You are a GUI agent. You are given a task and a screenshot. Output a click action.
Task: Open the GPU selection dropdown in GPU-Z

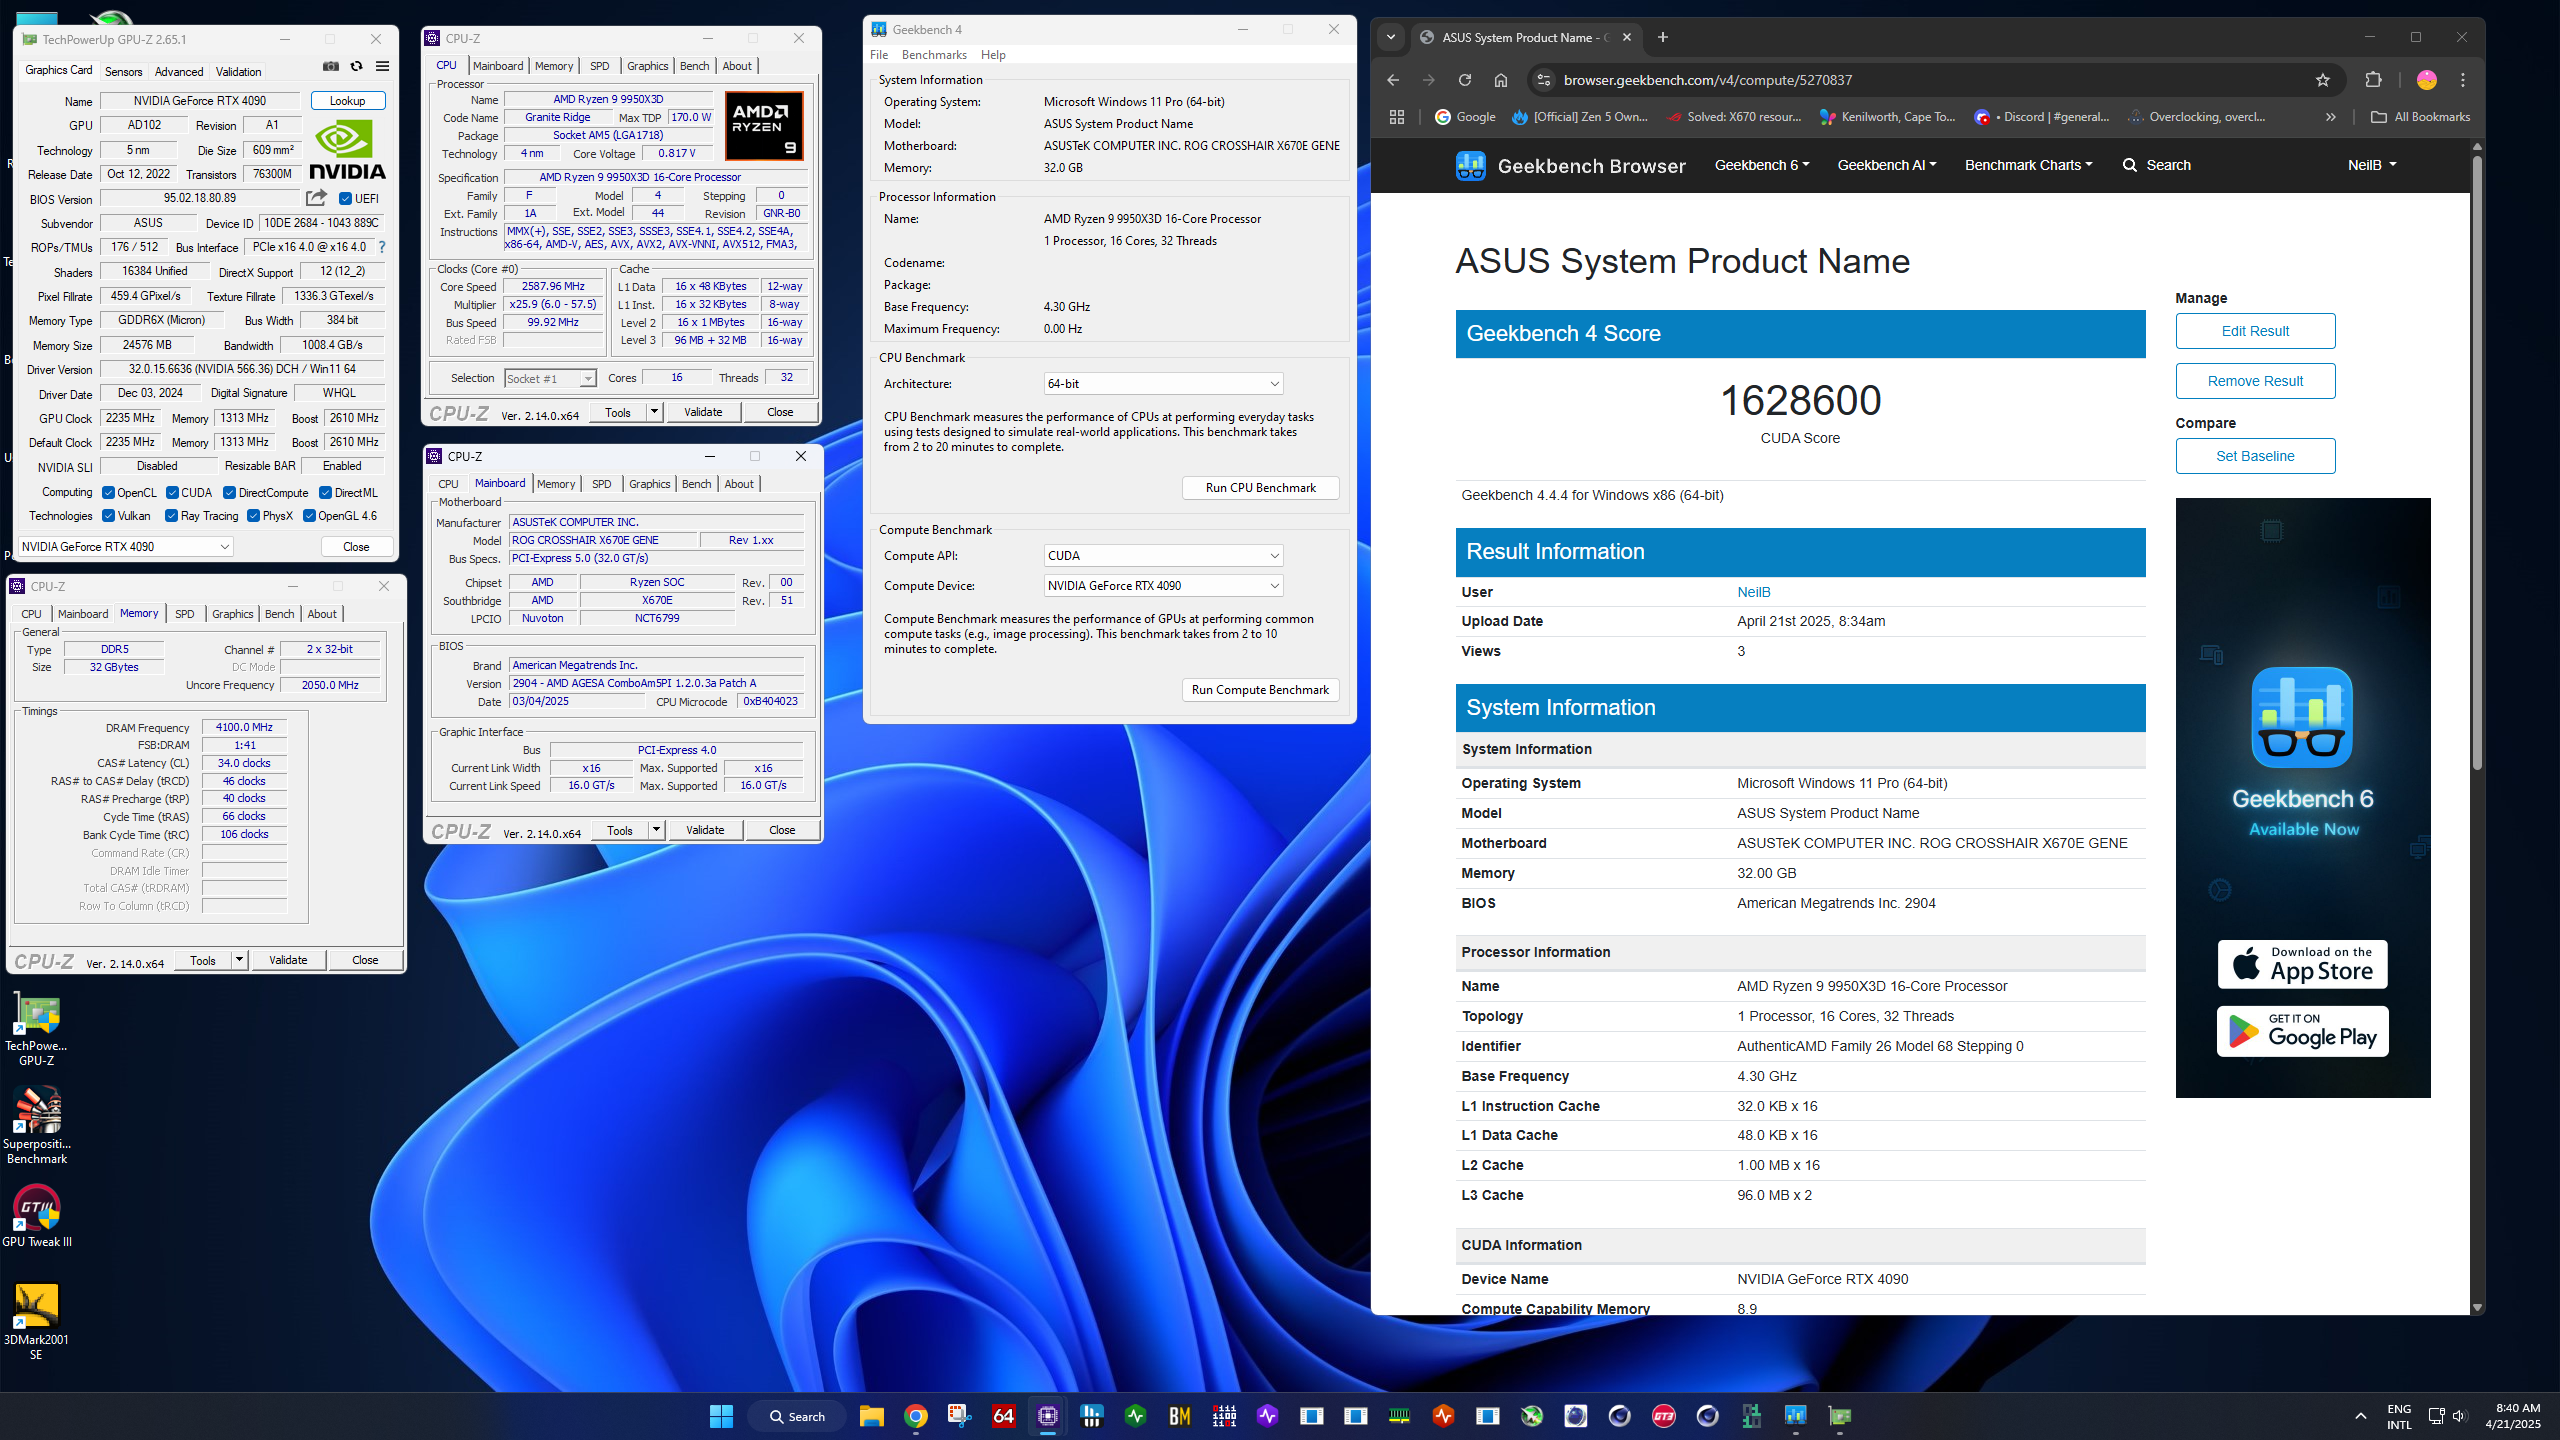click(x=126, y=547)
